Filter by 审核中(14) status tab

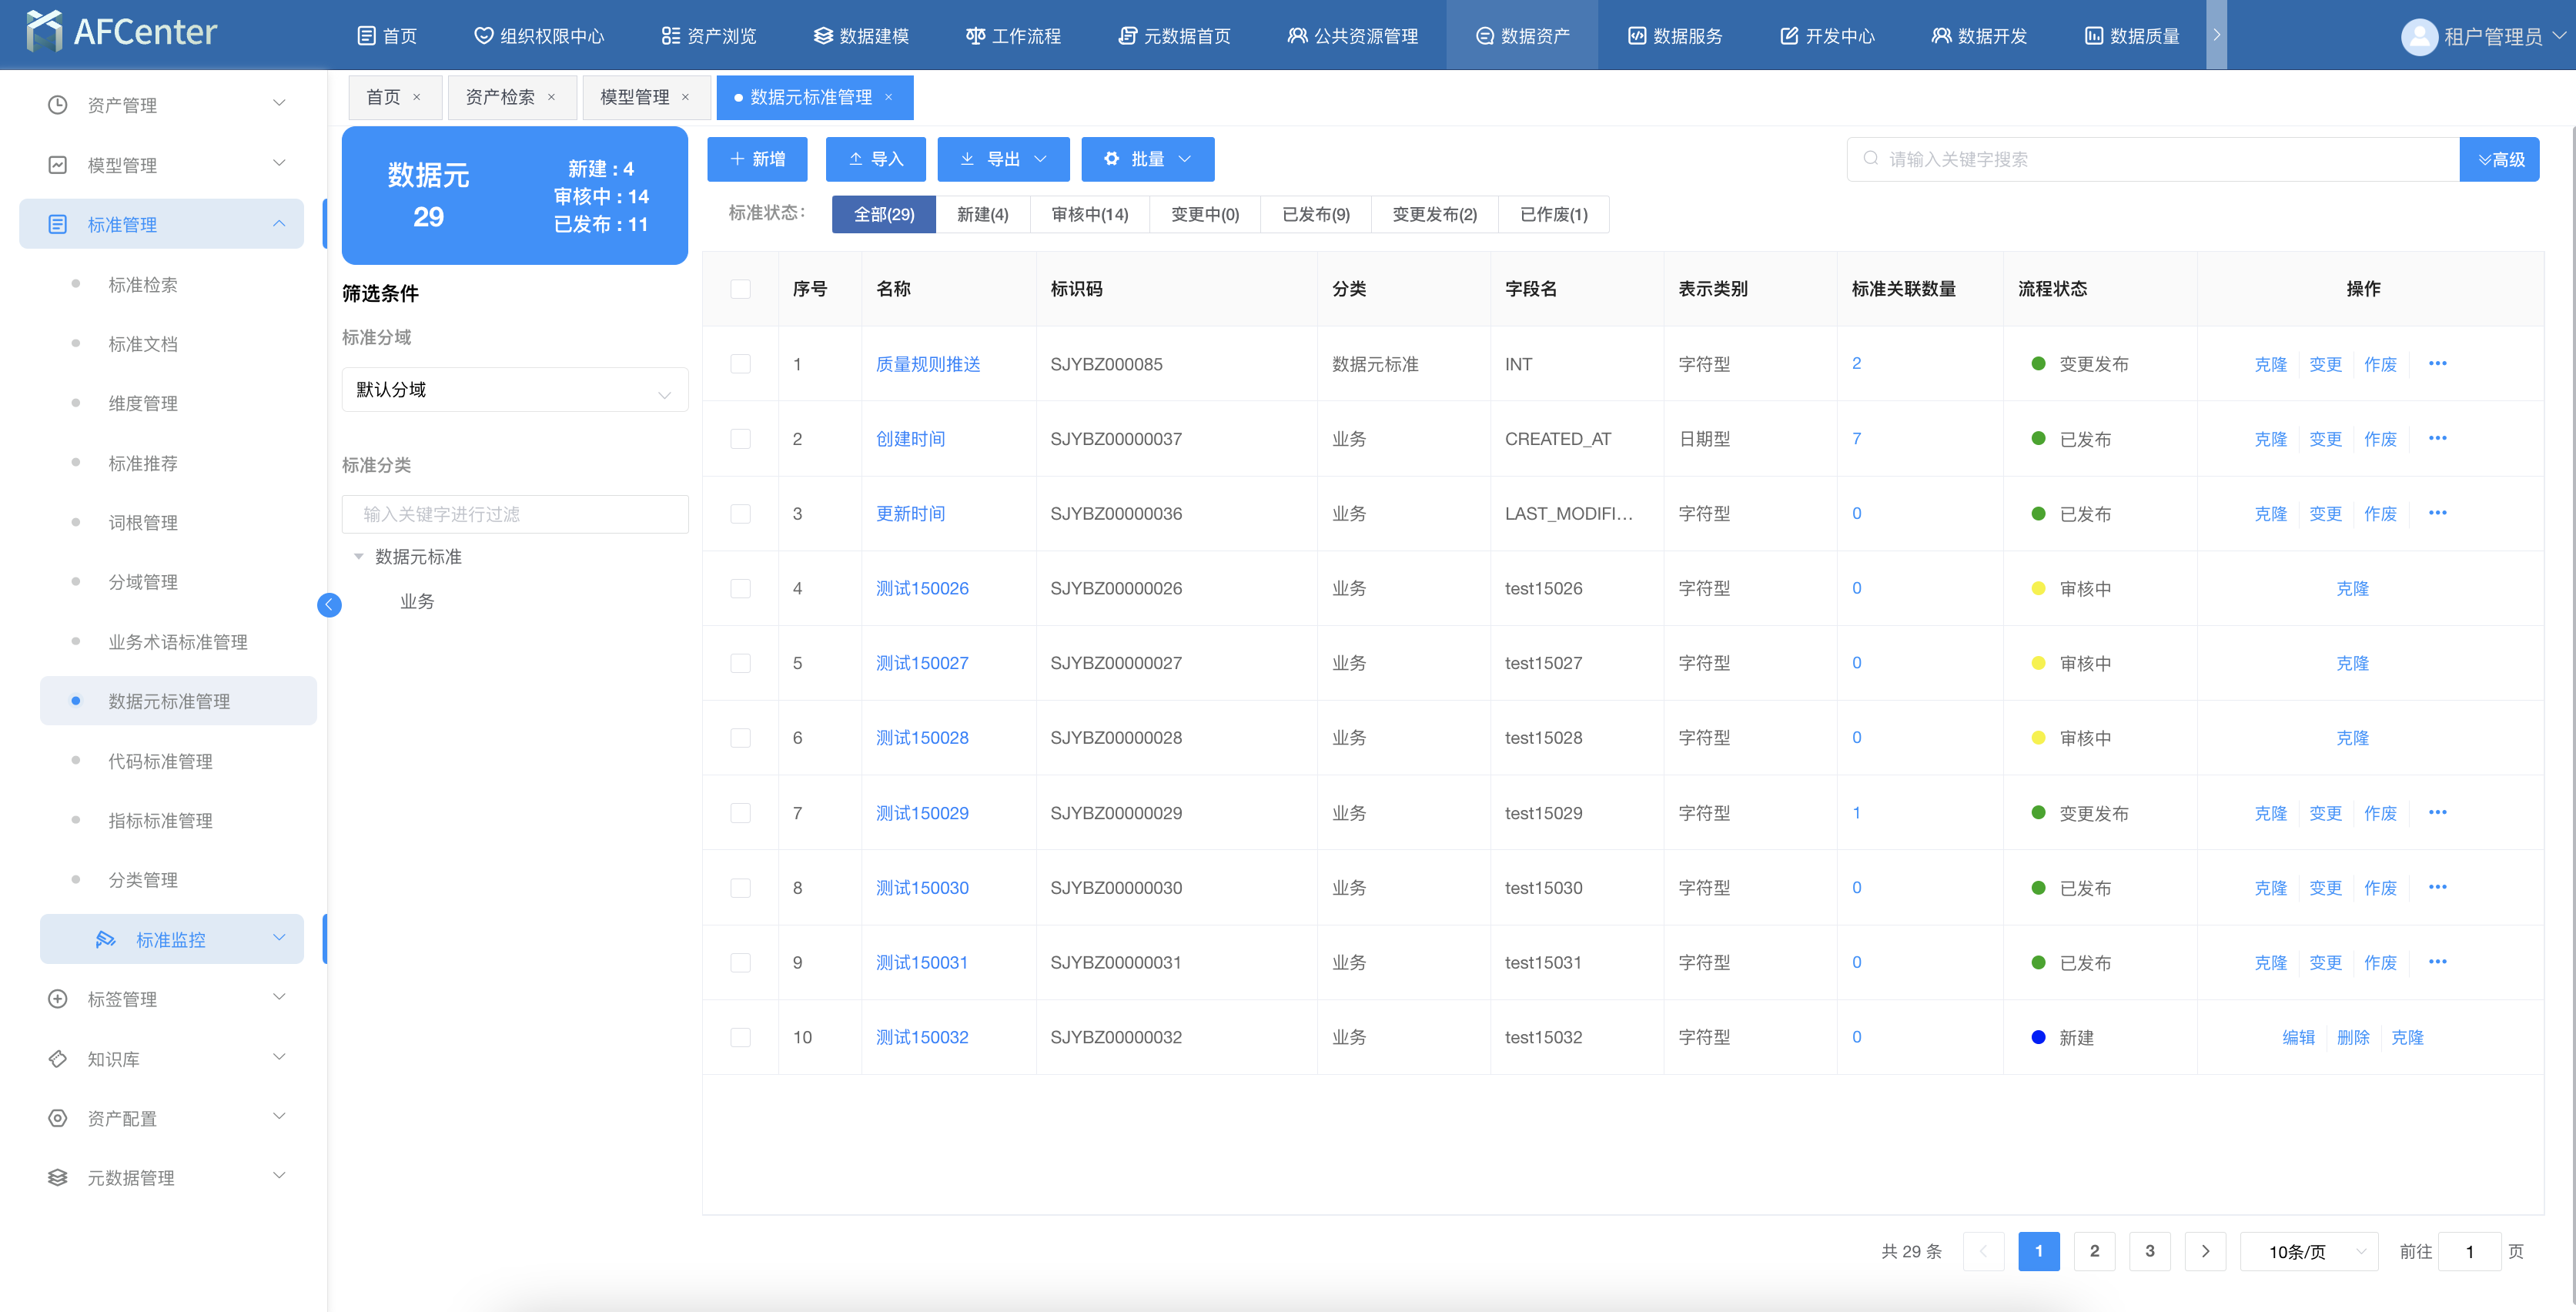point(1089,215)
